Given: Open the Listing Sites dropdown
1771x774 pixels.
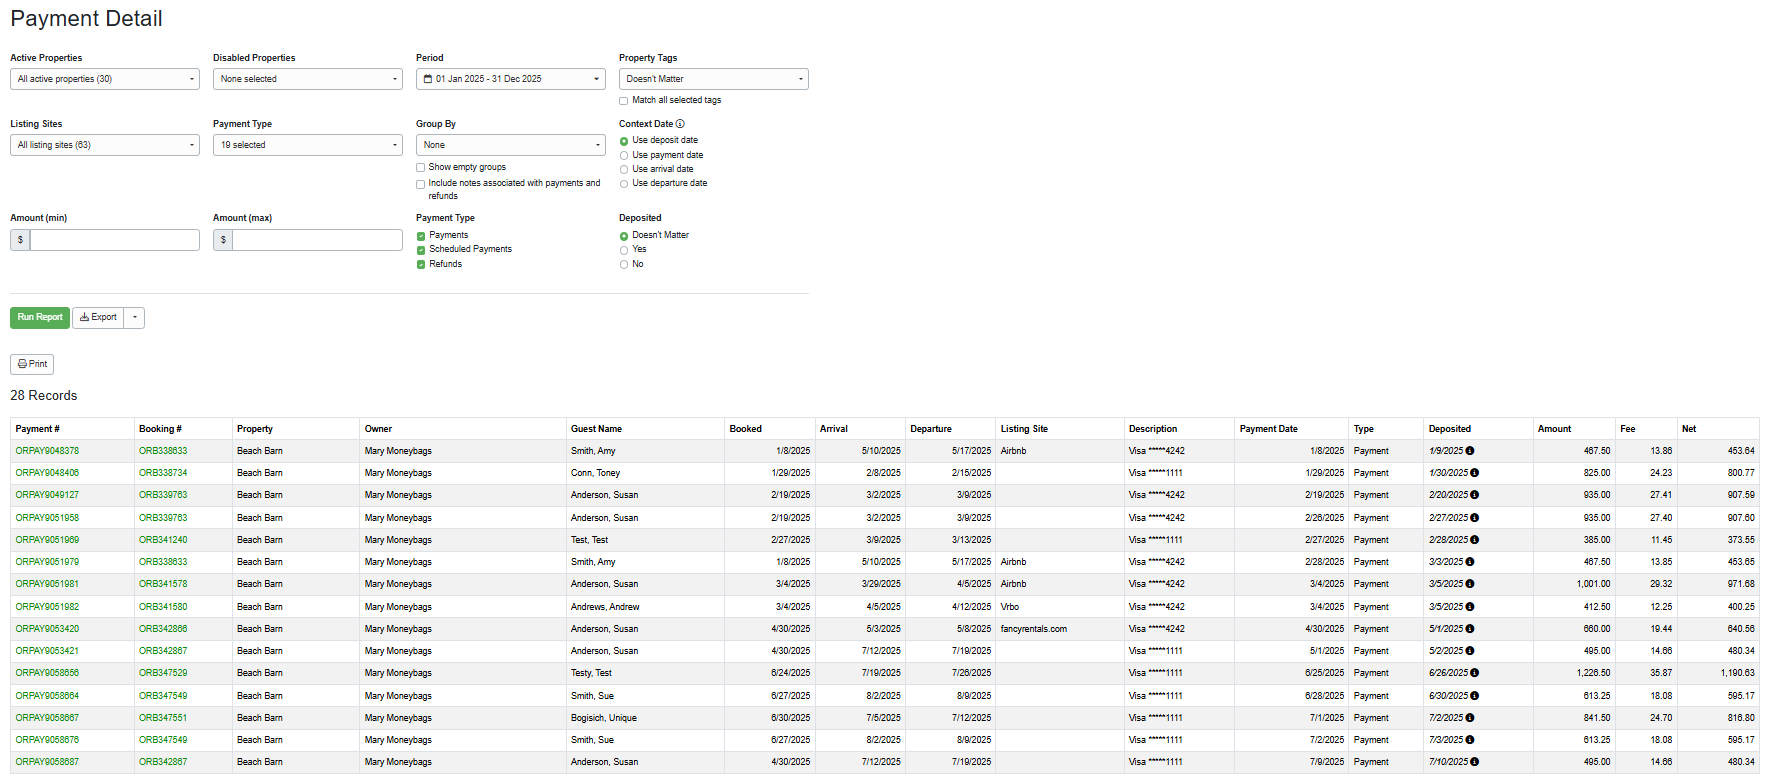Looking at the screenshot, I should point(105,145).
